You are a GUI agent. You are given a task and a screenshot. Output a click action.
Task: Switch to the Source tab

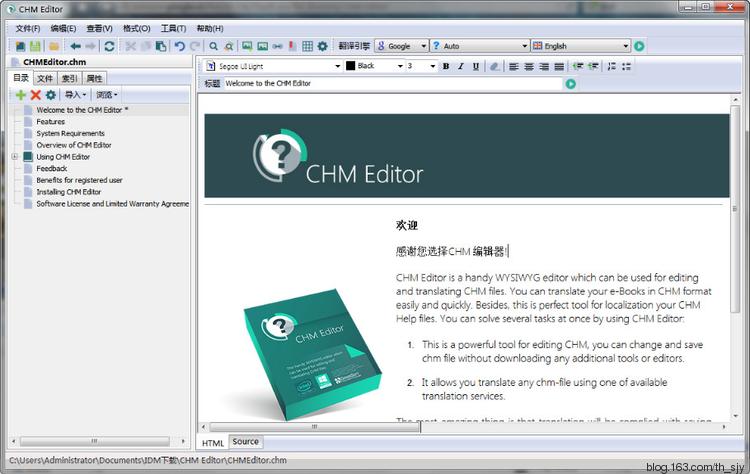[x=245, y=441]
